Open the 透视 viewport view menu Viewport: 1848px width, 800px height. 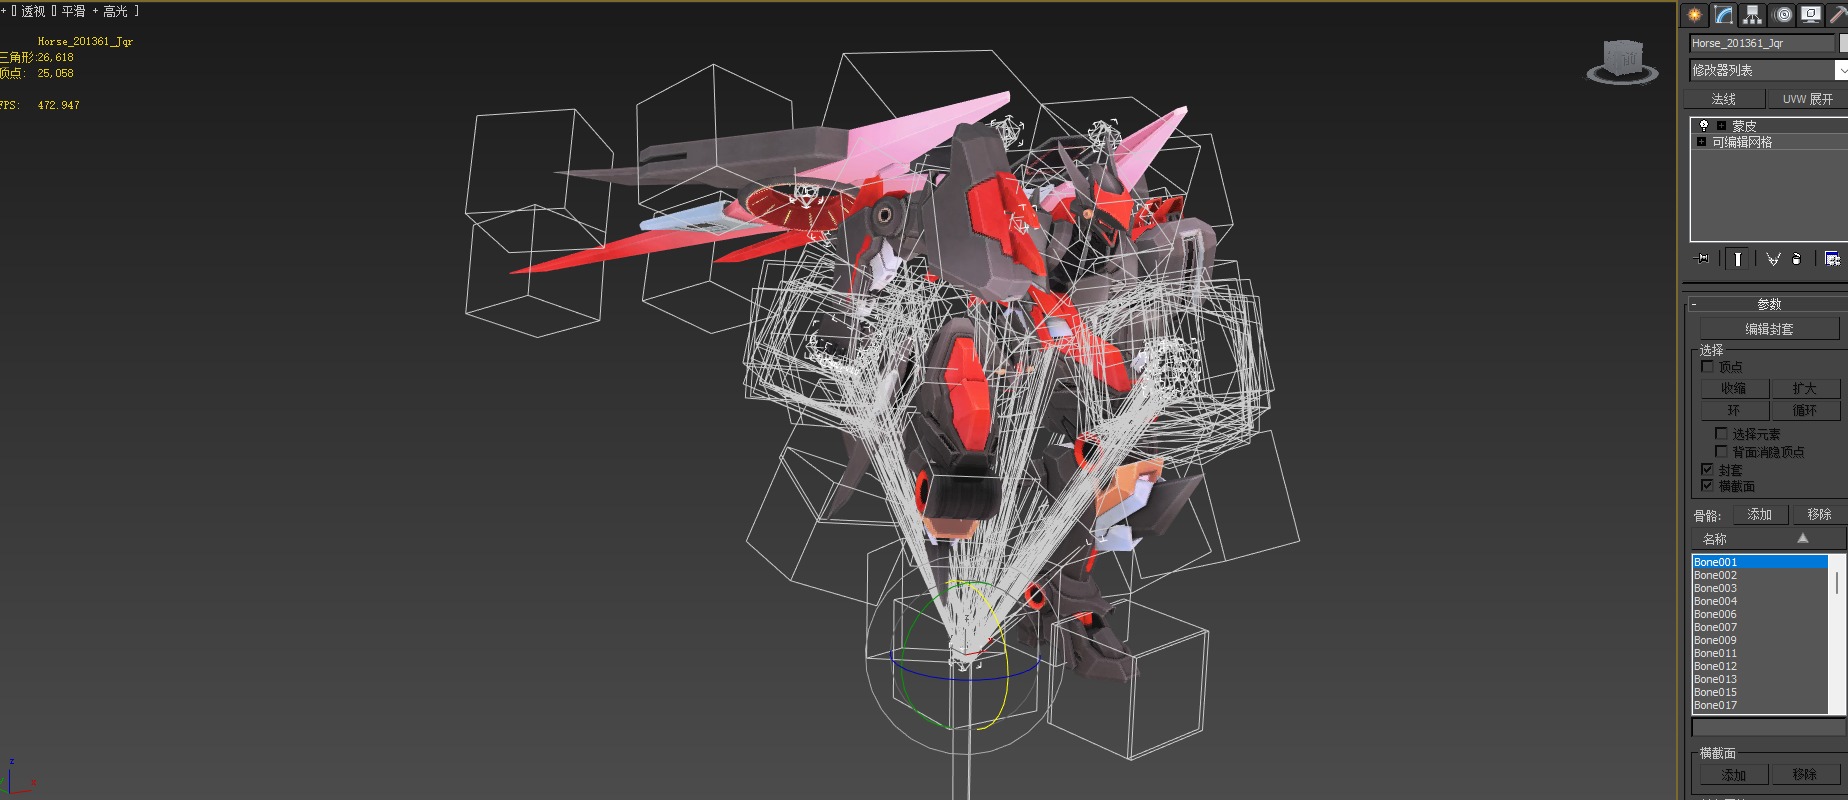tap(32, 11)
